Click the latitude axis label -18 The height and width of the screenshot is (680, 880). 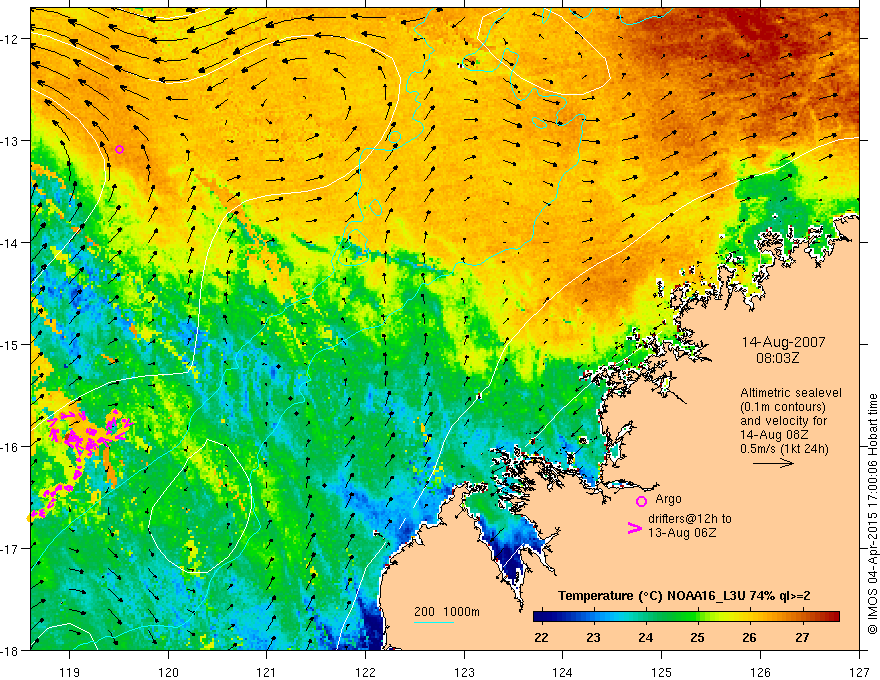click(x=10, y=650)
